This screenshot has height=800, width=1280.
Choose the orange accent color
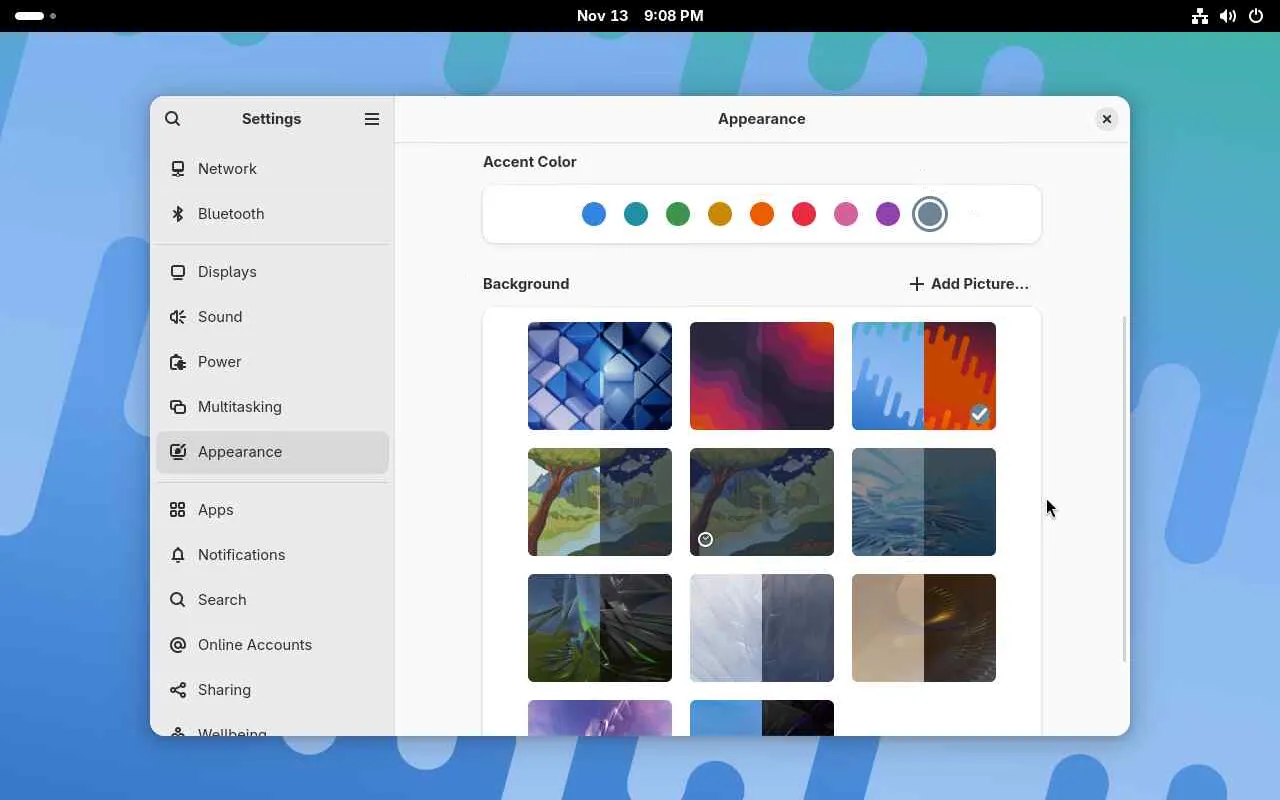click(762, 214)
